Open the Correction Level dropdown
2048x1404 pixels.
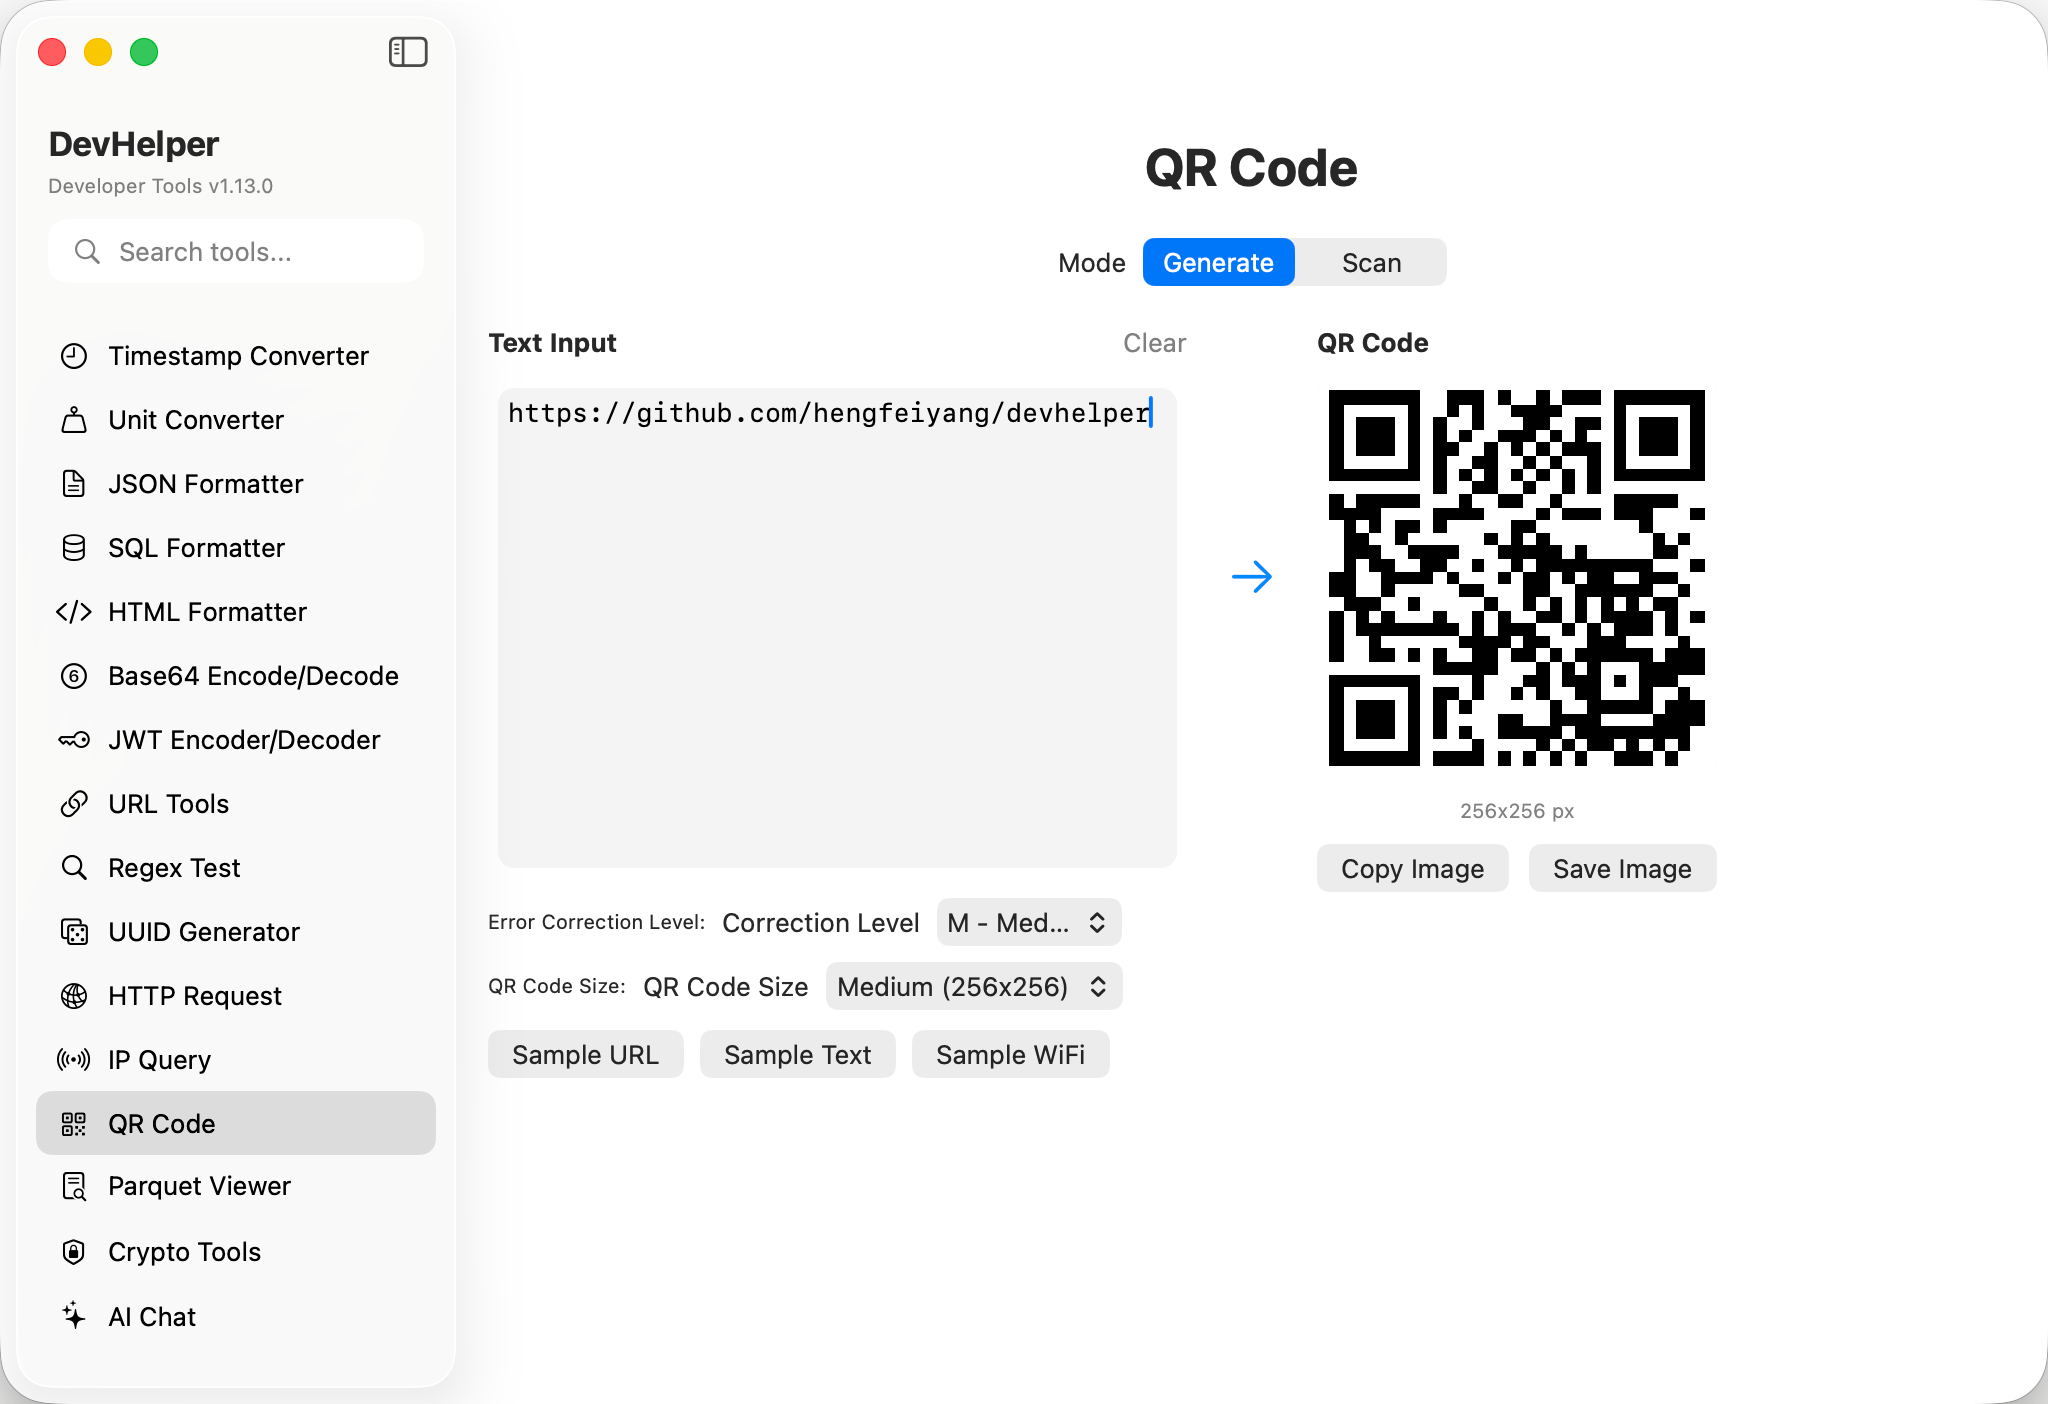tap(1028, 923)
